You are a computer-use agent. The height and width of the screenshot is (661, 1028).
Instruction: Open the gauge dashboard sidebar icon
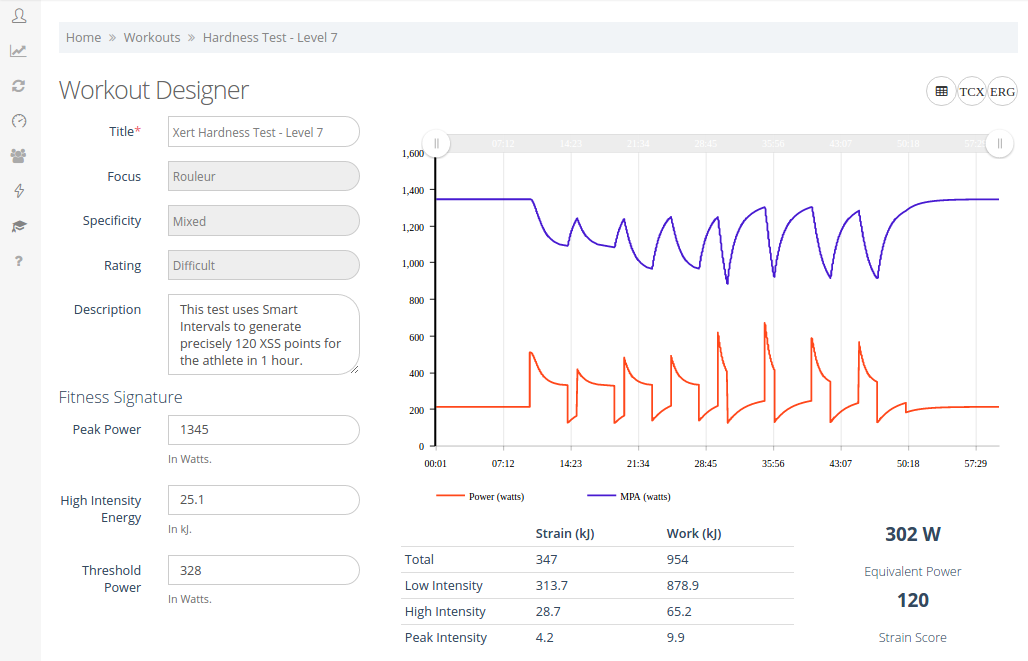point(19,121)
